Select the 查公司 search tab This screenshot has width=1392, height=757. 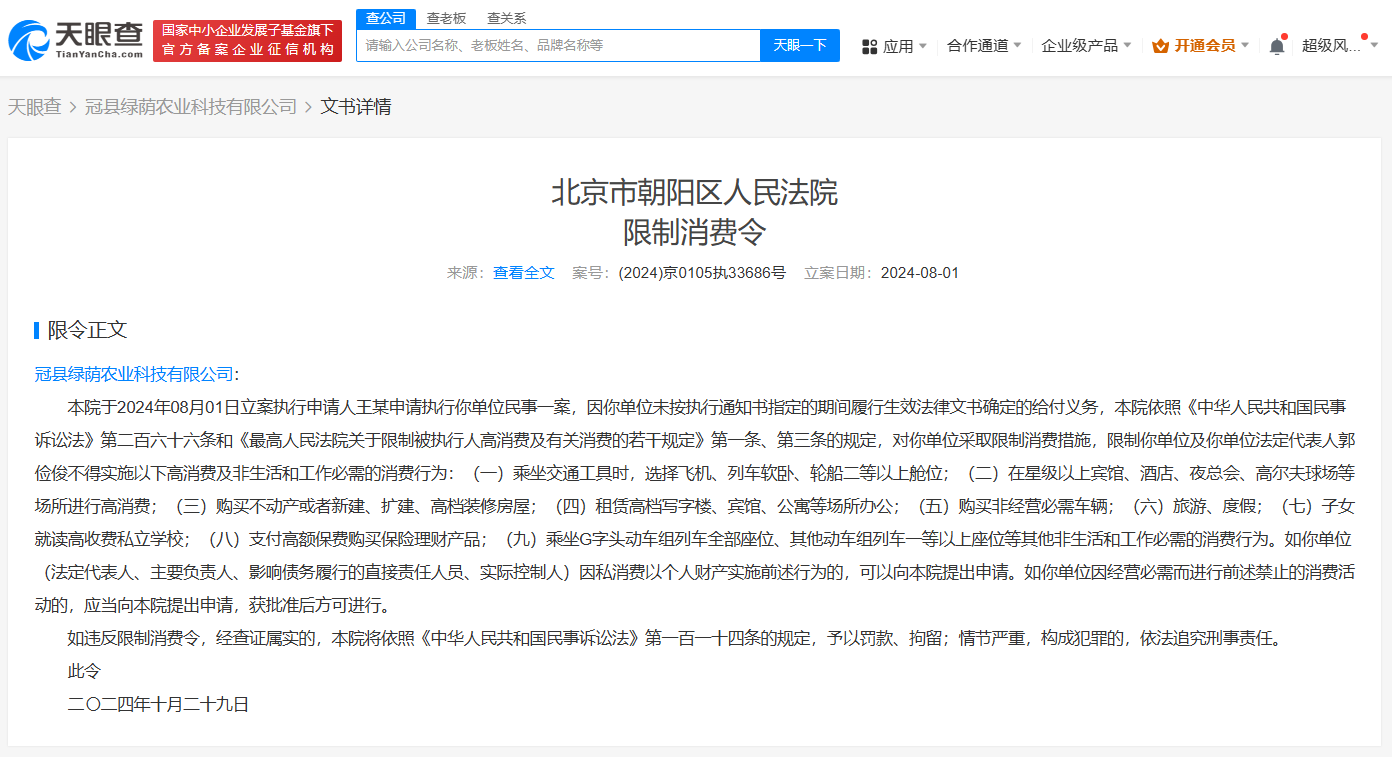point(386,18)
